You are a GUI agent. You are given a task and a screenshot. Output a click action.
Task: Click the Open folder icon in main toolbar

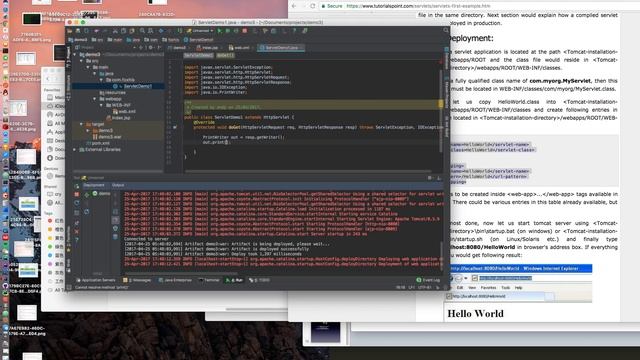point(70,31)
